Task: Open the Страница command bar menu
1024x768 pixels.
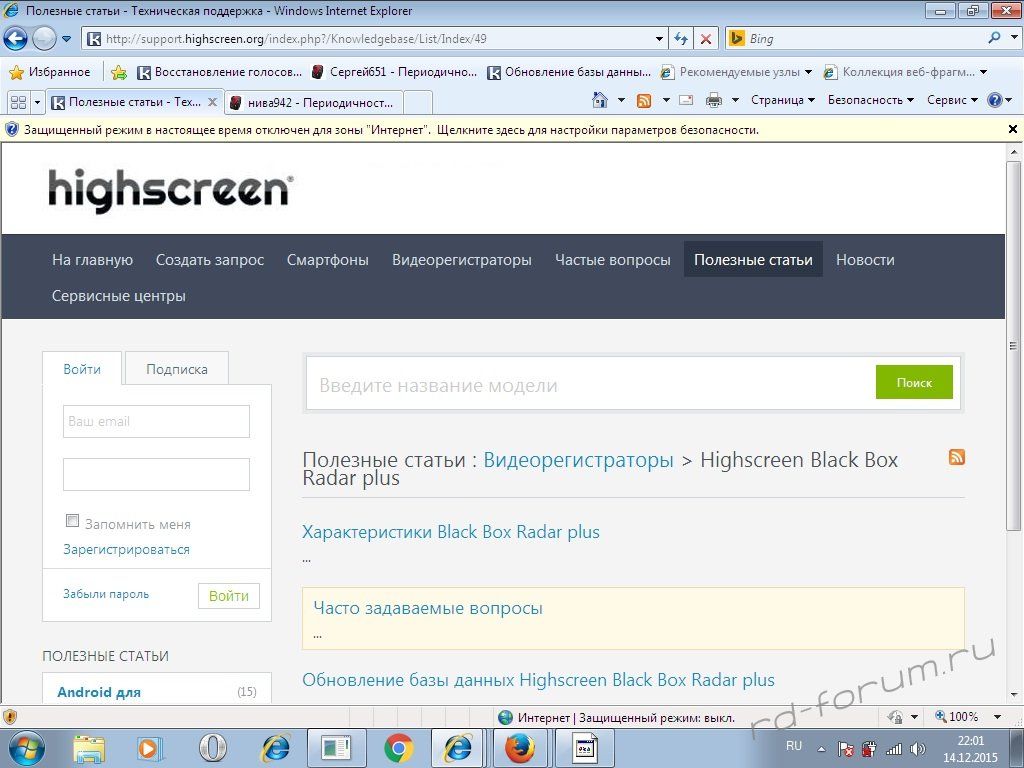Action: (782, 100)
